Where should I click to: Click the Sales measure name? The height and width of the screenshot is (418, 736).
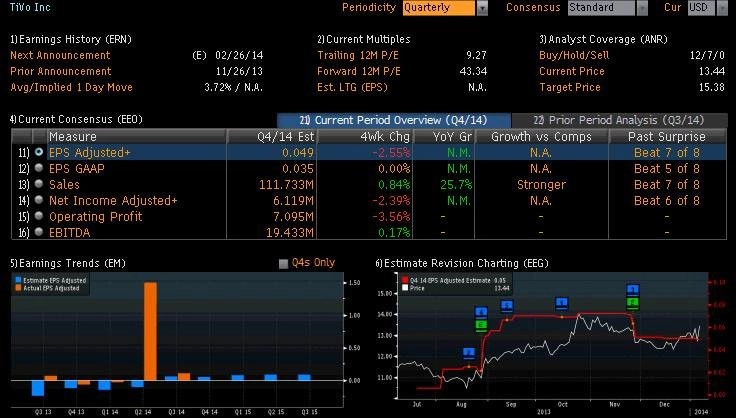coord(64,184)
